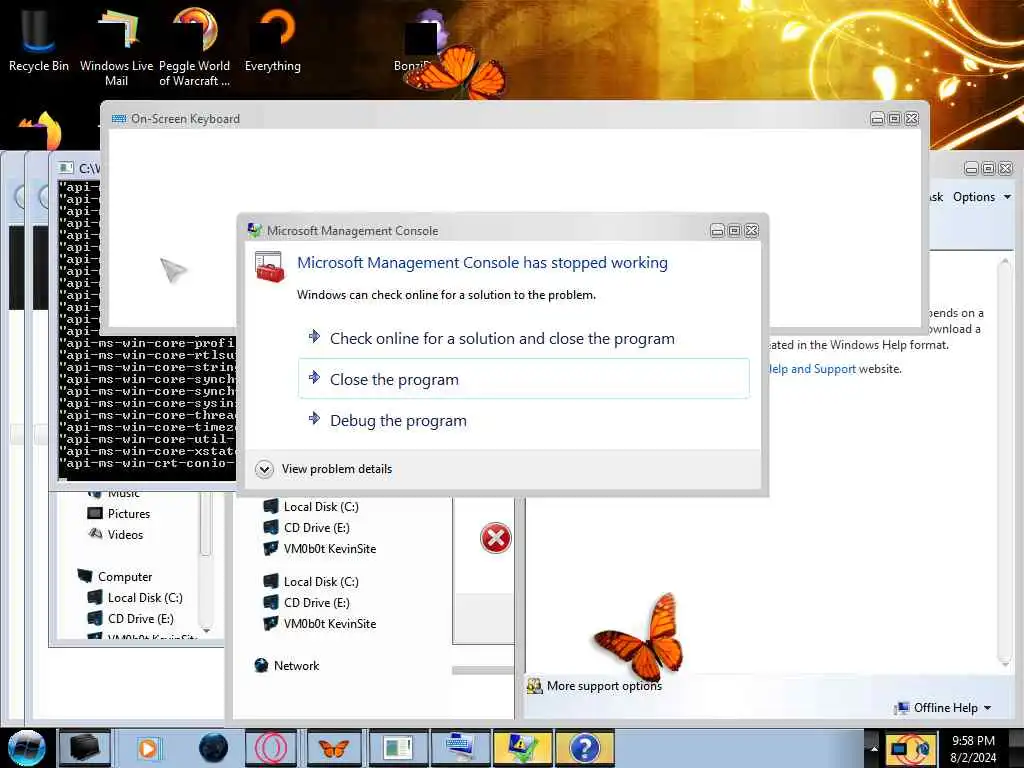Open the Options dropdown in Help window

[x=982, y=197]
